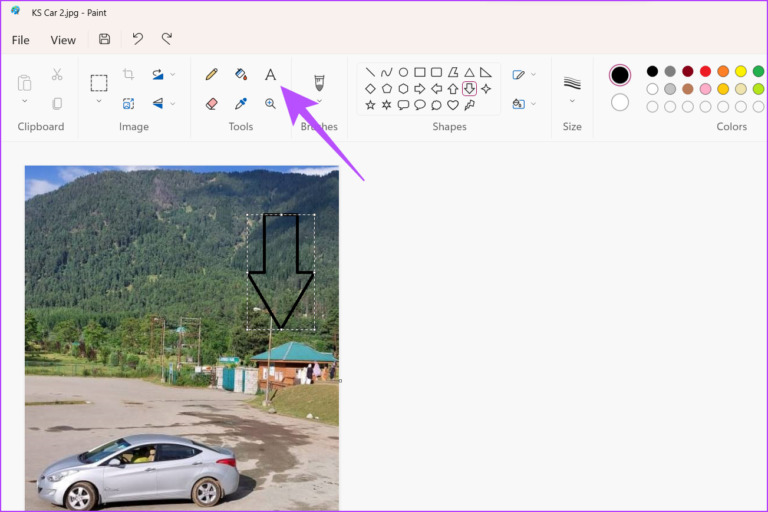Undo the last action
768x512 pixels.
[x=138, y=39]
